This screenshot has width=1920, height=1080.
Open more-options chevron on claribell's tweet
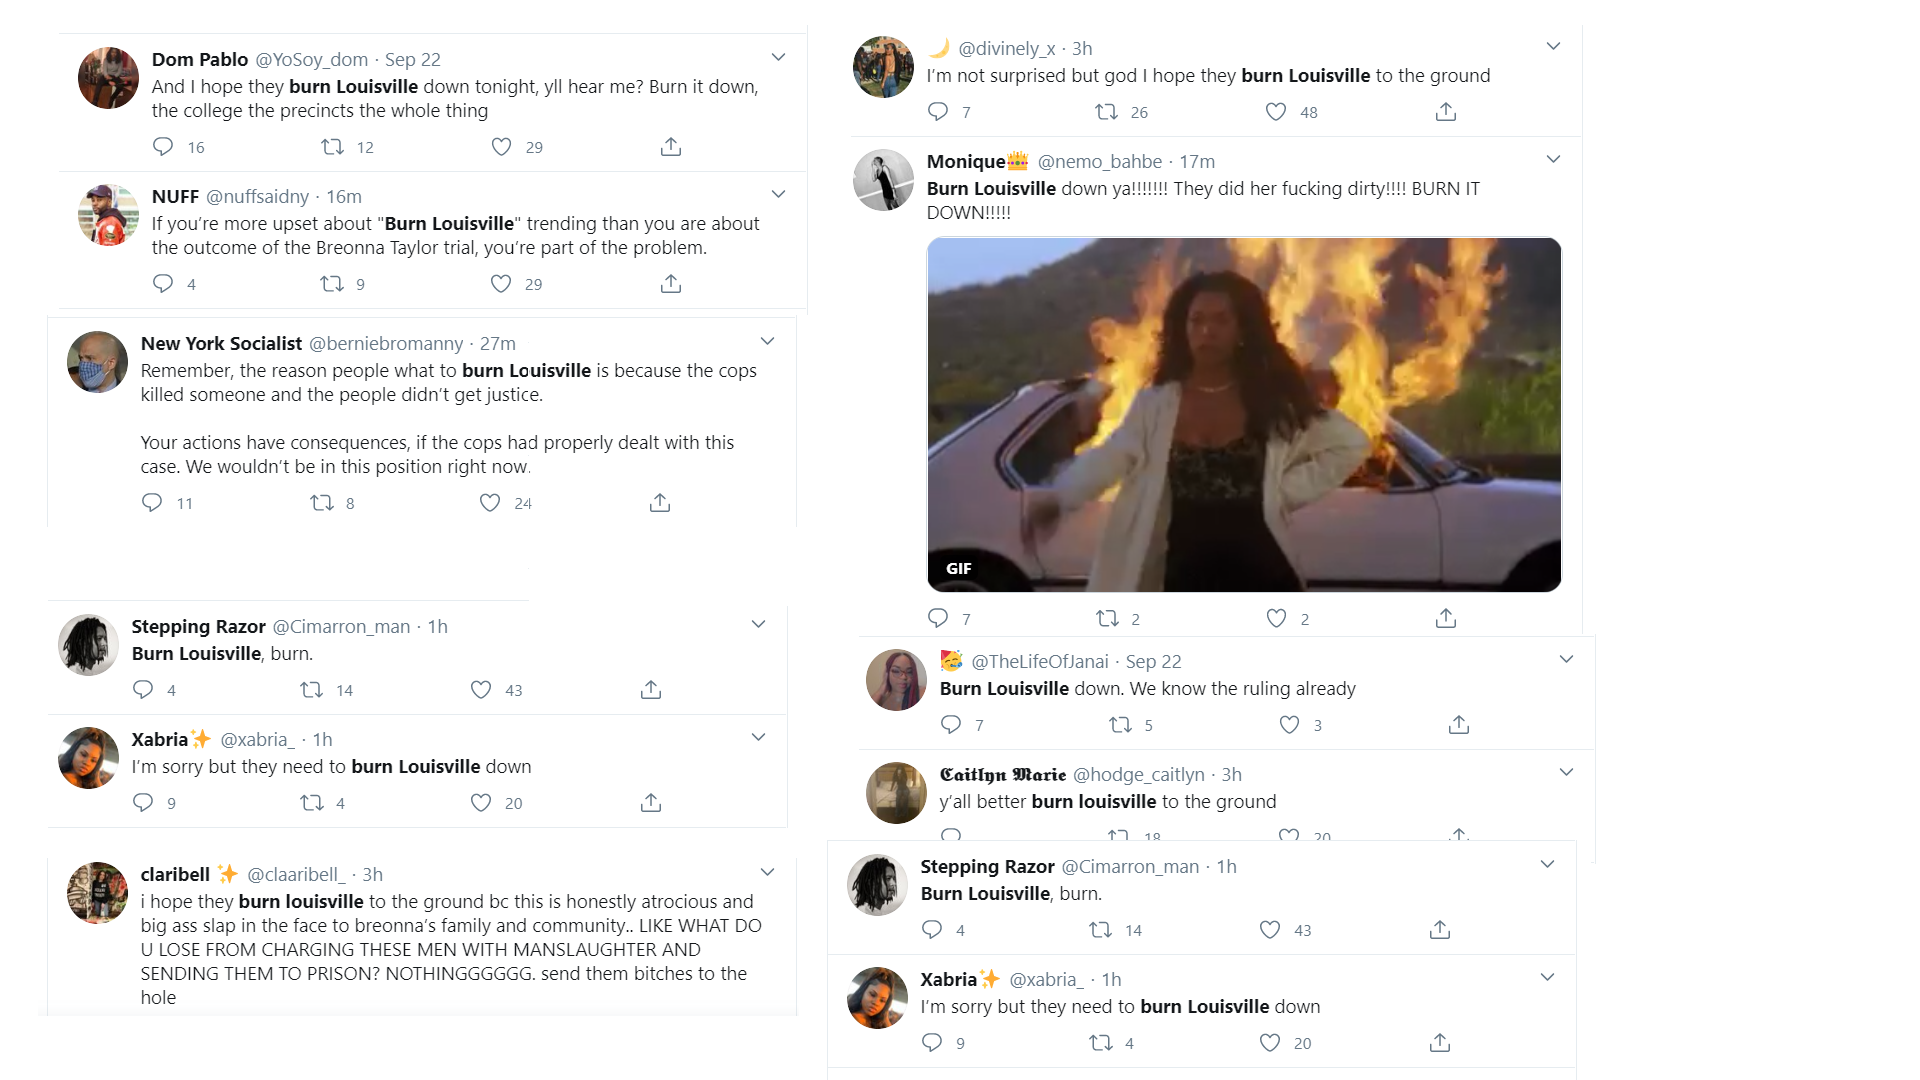(767, 872)
